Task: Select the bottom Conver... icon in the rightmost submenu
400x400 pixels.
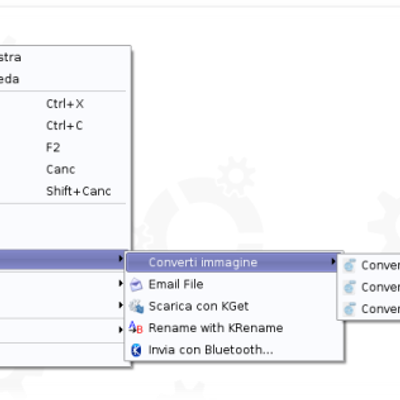Action: (x=349, y=309)
